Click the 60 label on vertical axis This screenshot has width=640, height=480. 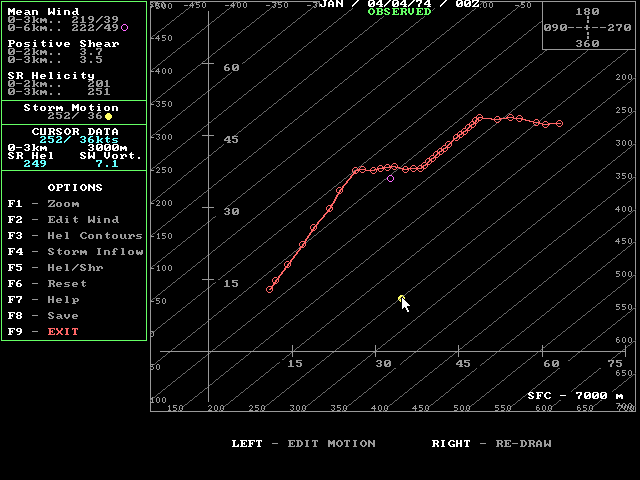pyautogui.click(x=231, y=68)
